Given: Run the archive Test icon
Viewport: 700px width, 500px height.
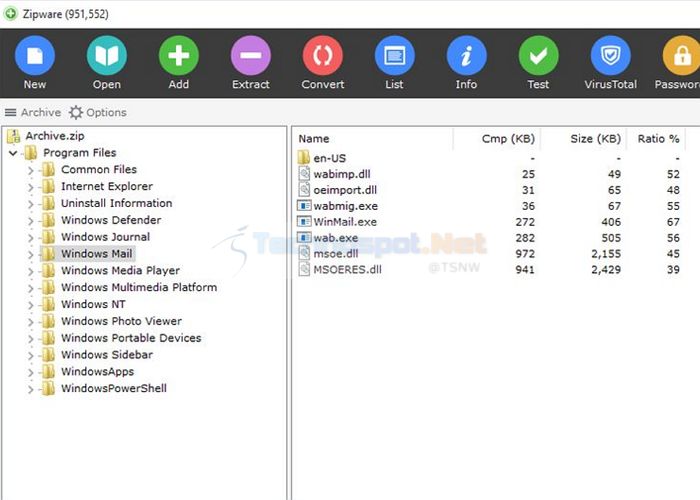Looking at the screenshot, I should click(538, 56).
